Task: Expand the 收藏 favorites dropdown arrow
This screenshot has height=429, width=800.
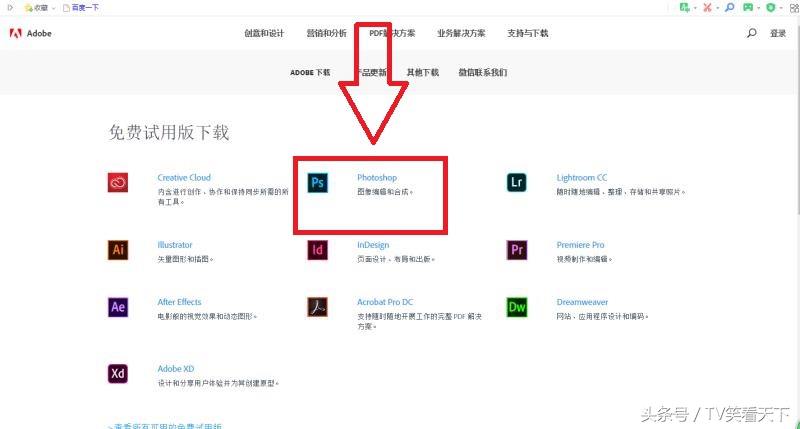Action: tap(53, 9)
